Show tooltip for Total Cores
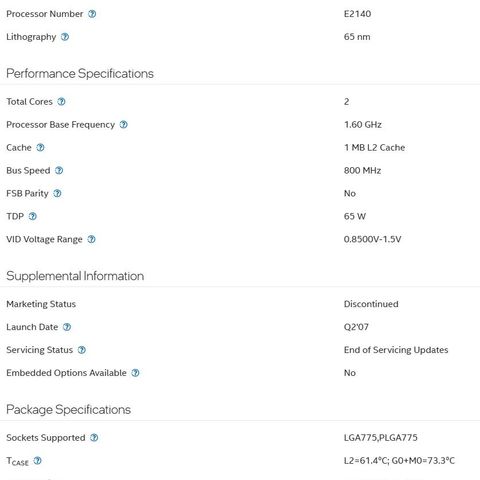 pos(61,101)
